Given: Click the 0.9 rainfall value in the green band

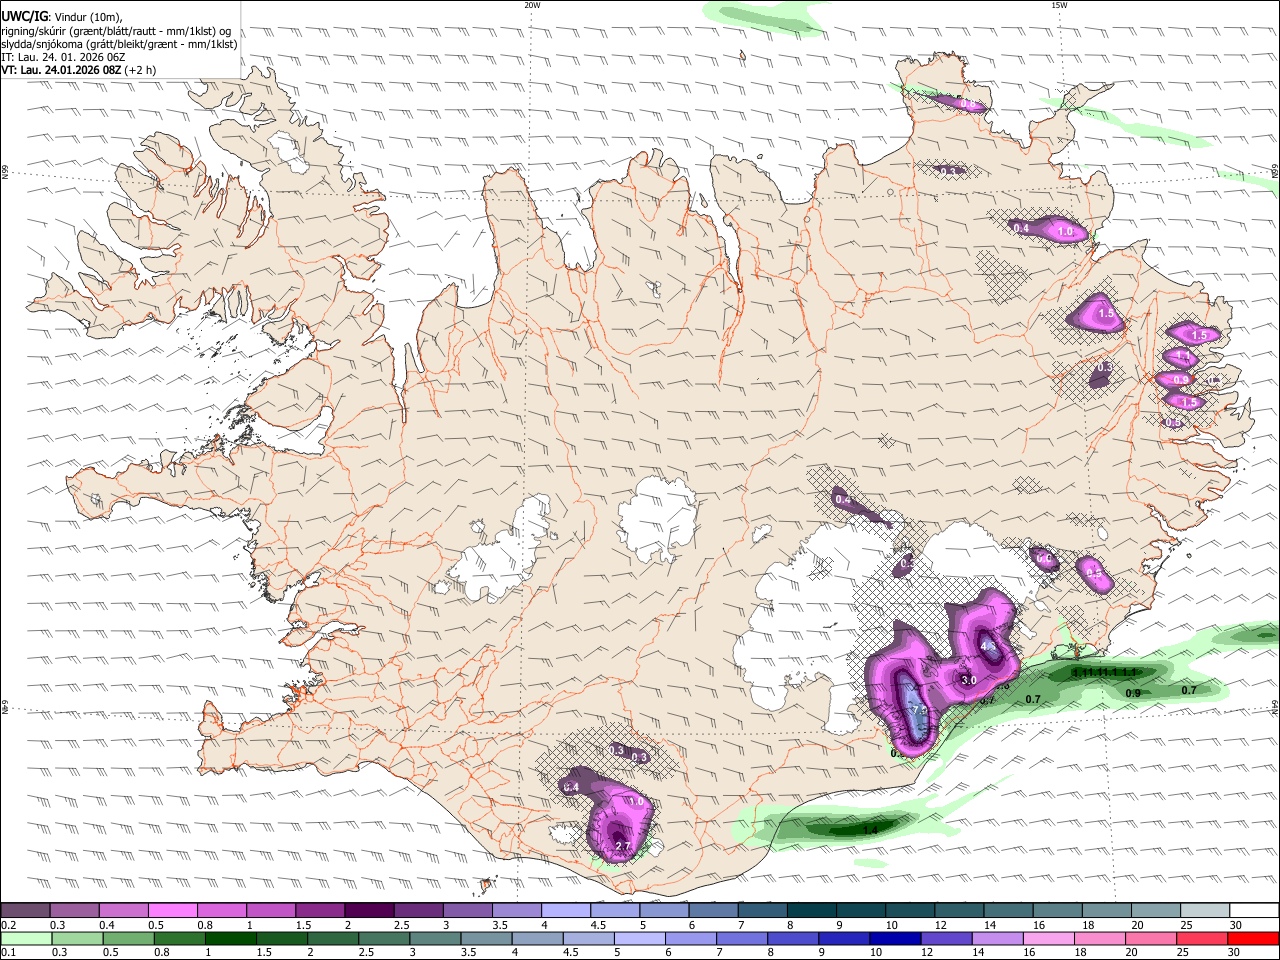Looking at the screenshot, I should (1133, 693).
